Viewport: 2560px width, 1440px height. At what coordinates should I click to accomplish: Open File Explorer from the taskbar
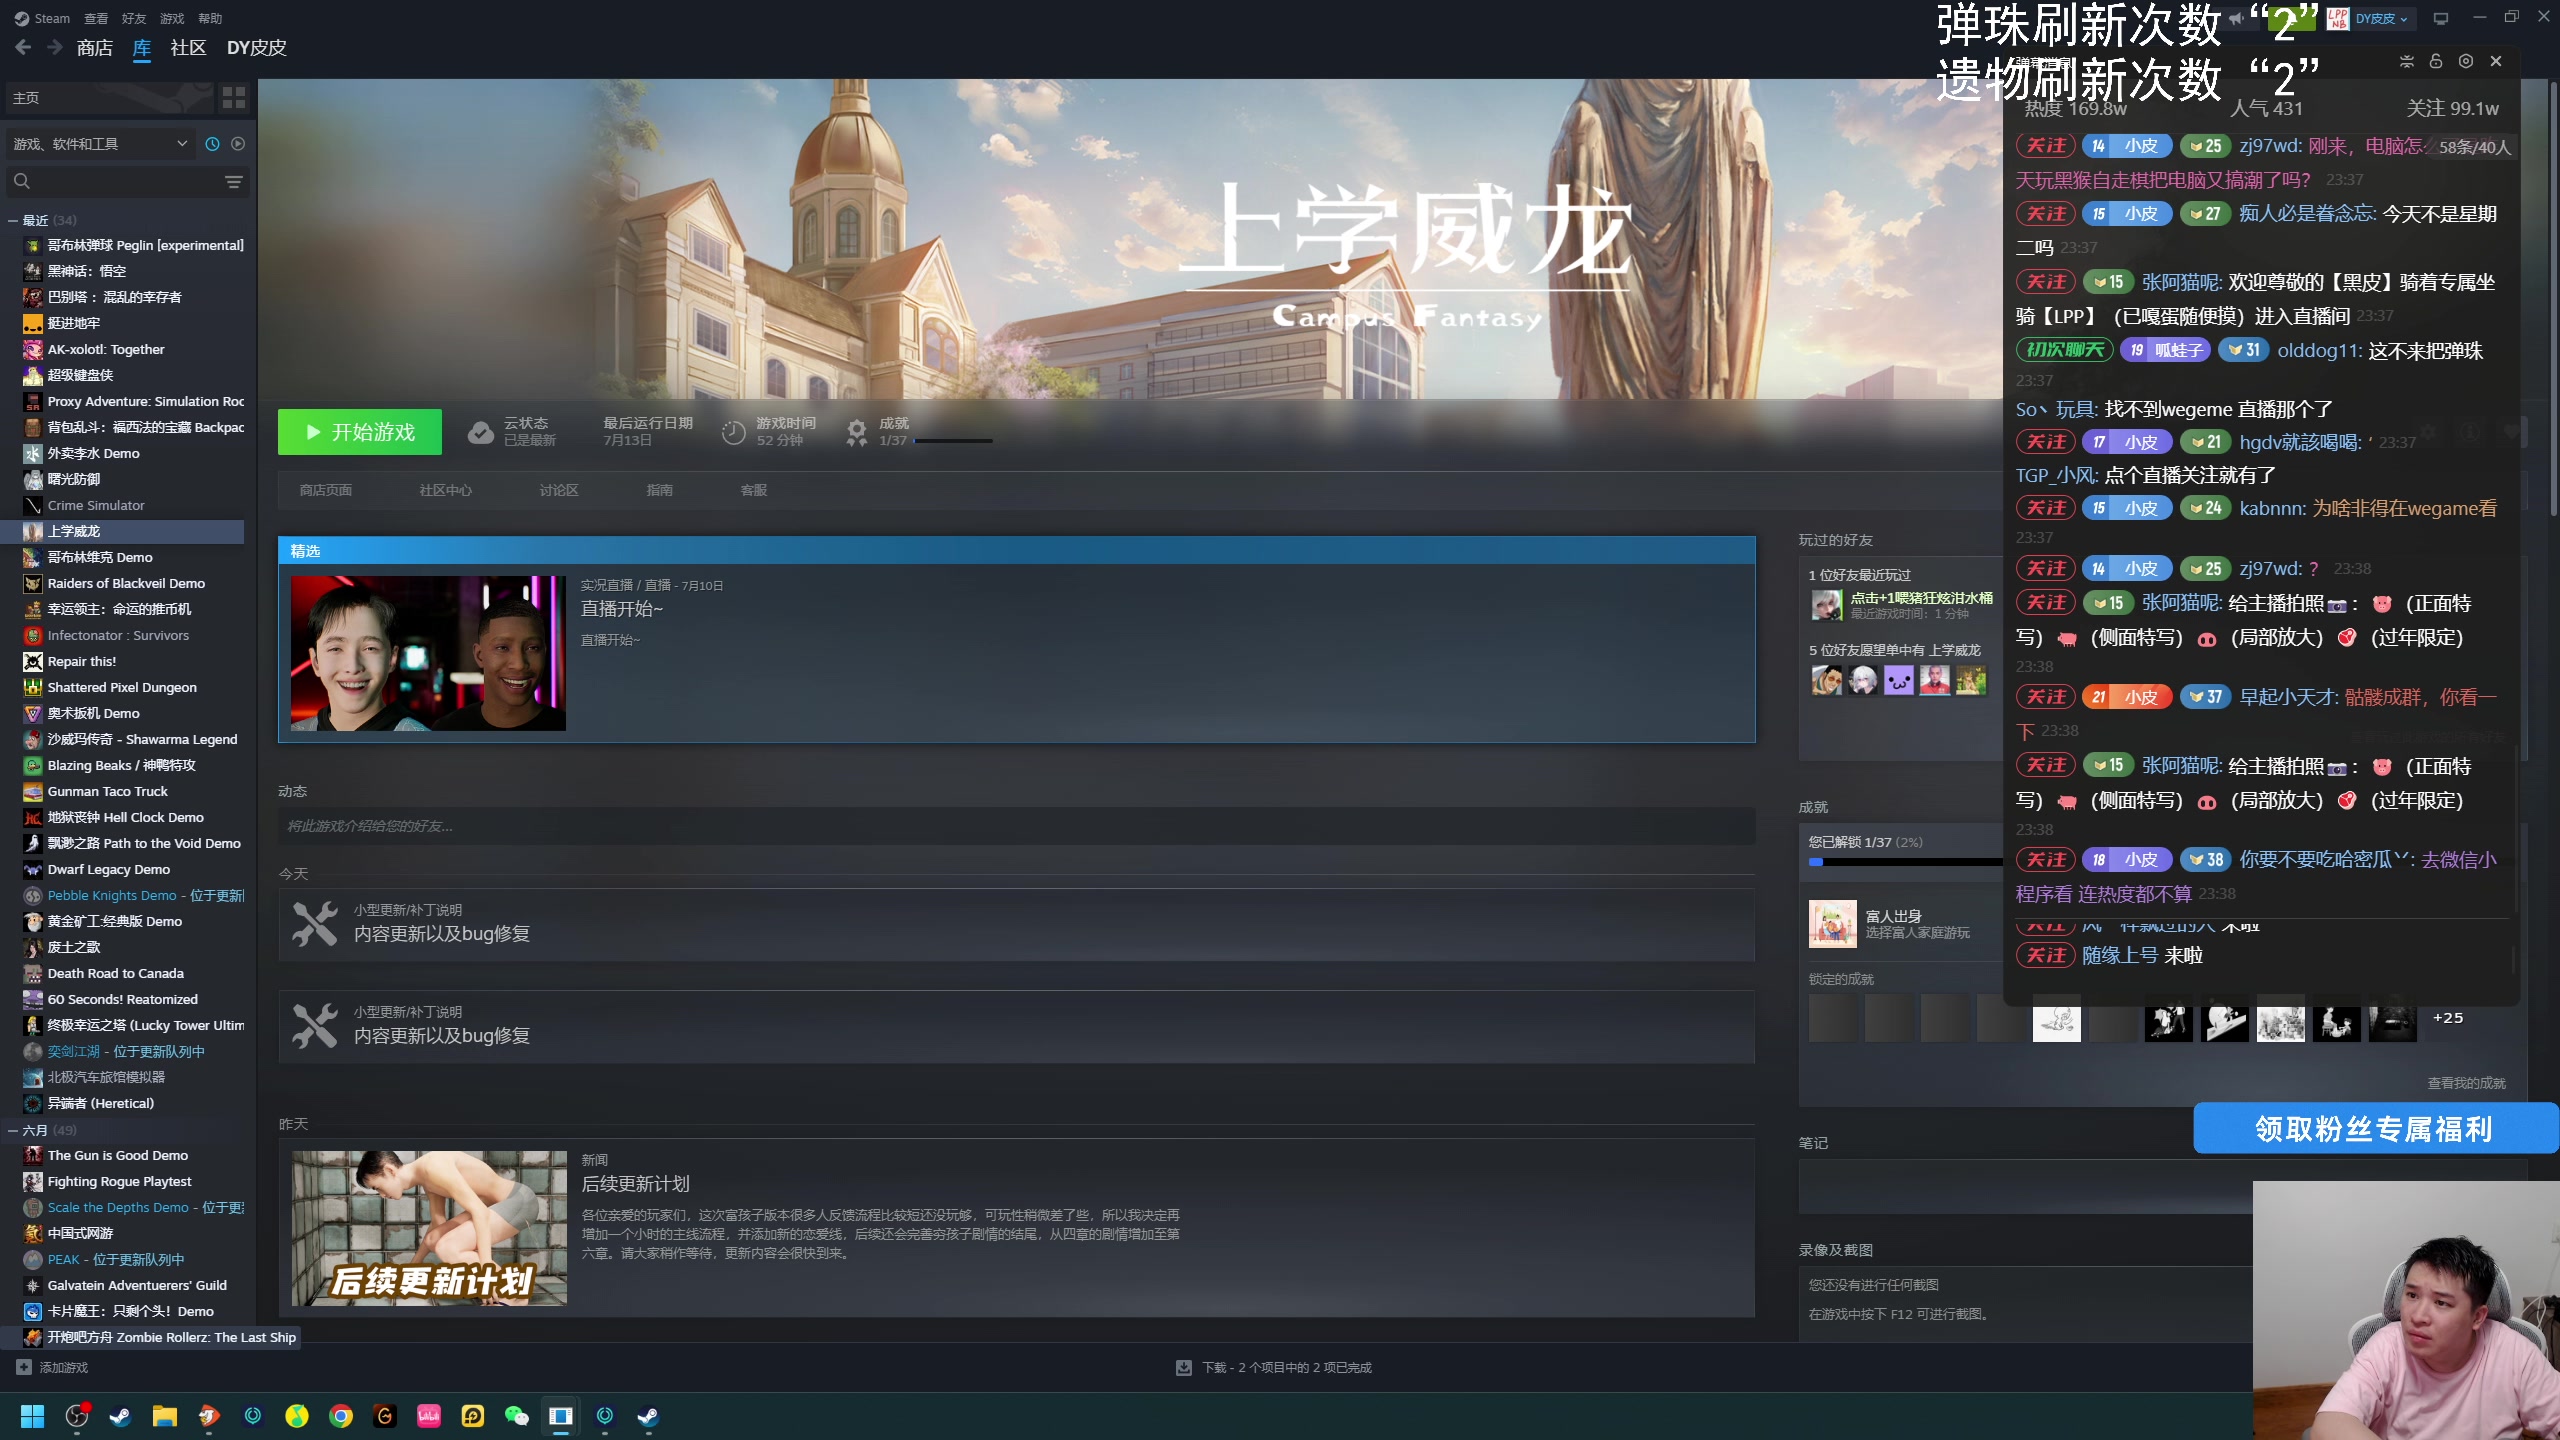[x=164, y=1416]
